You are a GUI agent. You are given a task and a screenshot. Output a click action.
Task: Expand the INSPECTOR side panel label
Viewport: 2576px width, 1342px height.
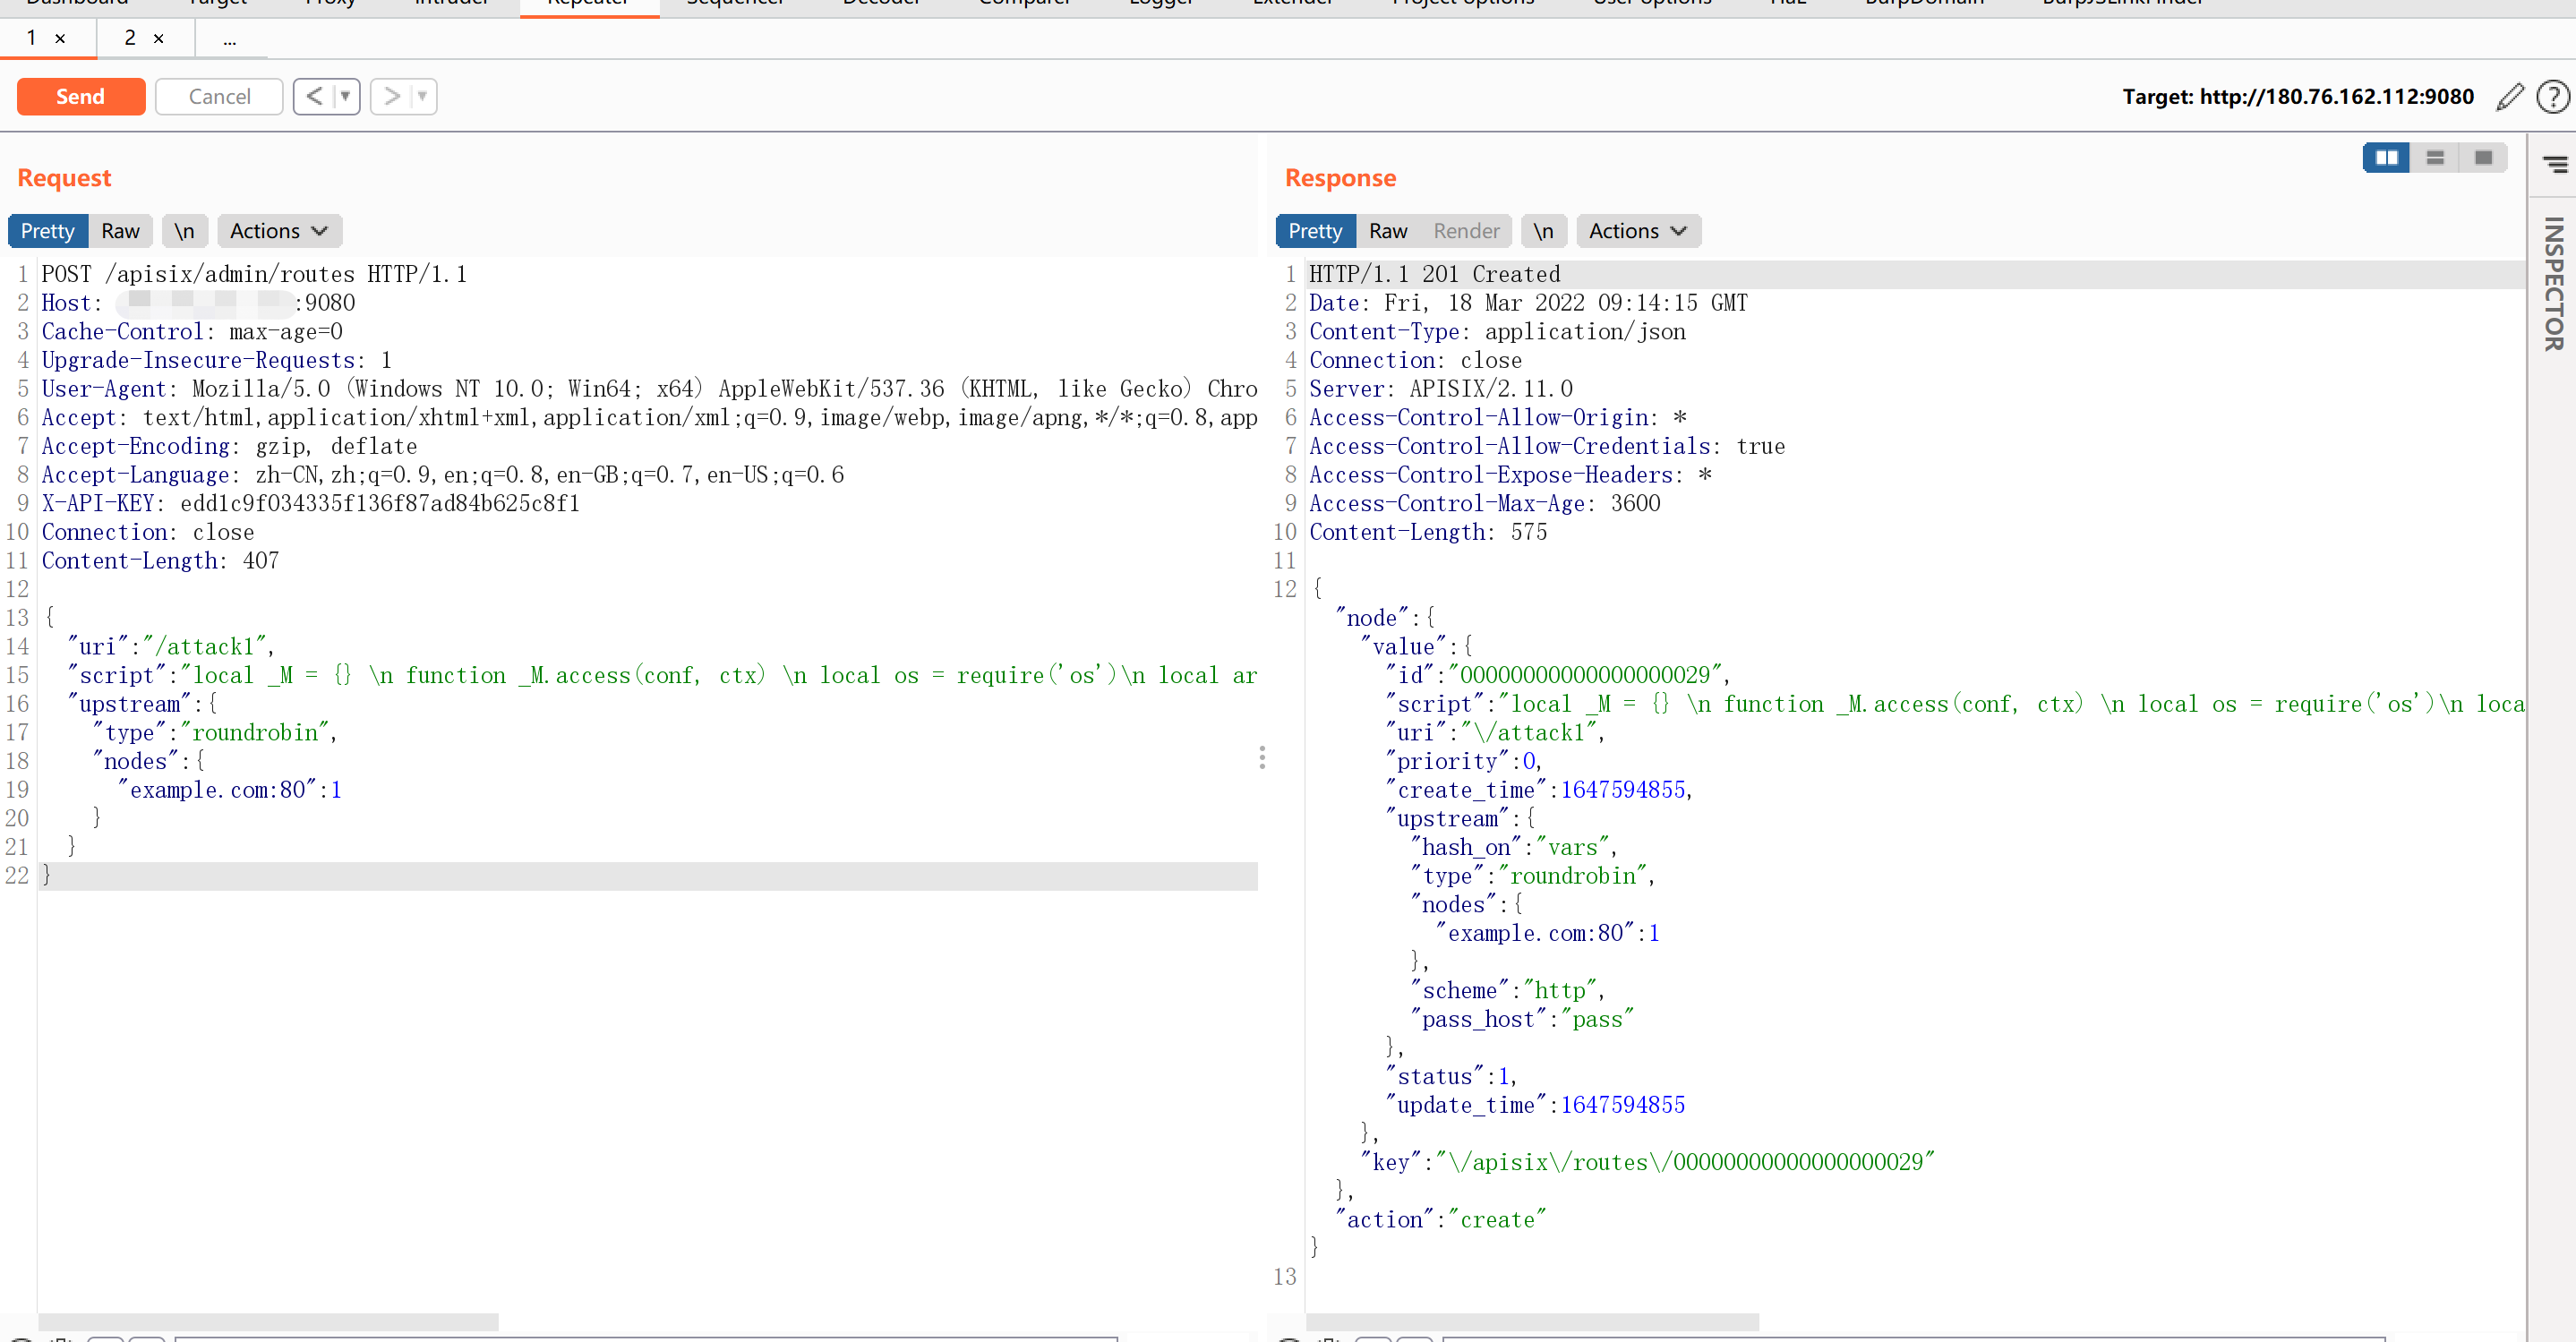[x=2554, y=283]
